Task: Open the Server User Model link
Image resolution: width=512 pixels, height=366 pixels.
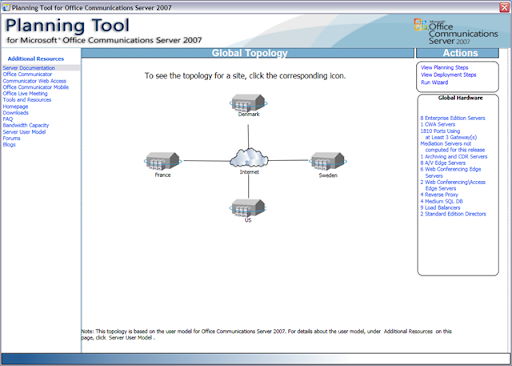Action: (24, 132)
